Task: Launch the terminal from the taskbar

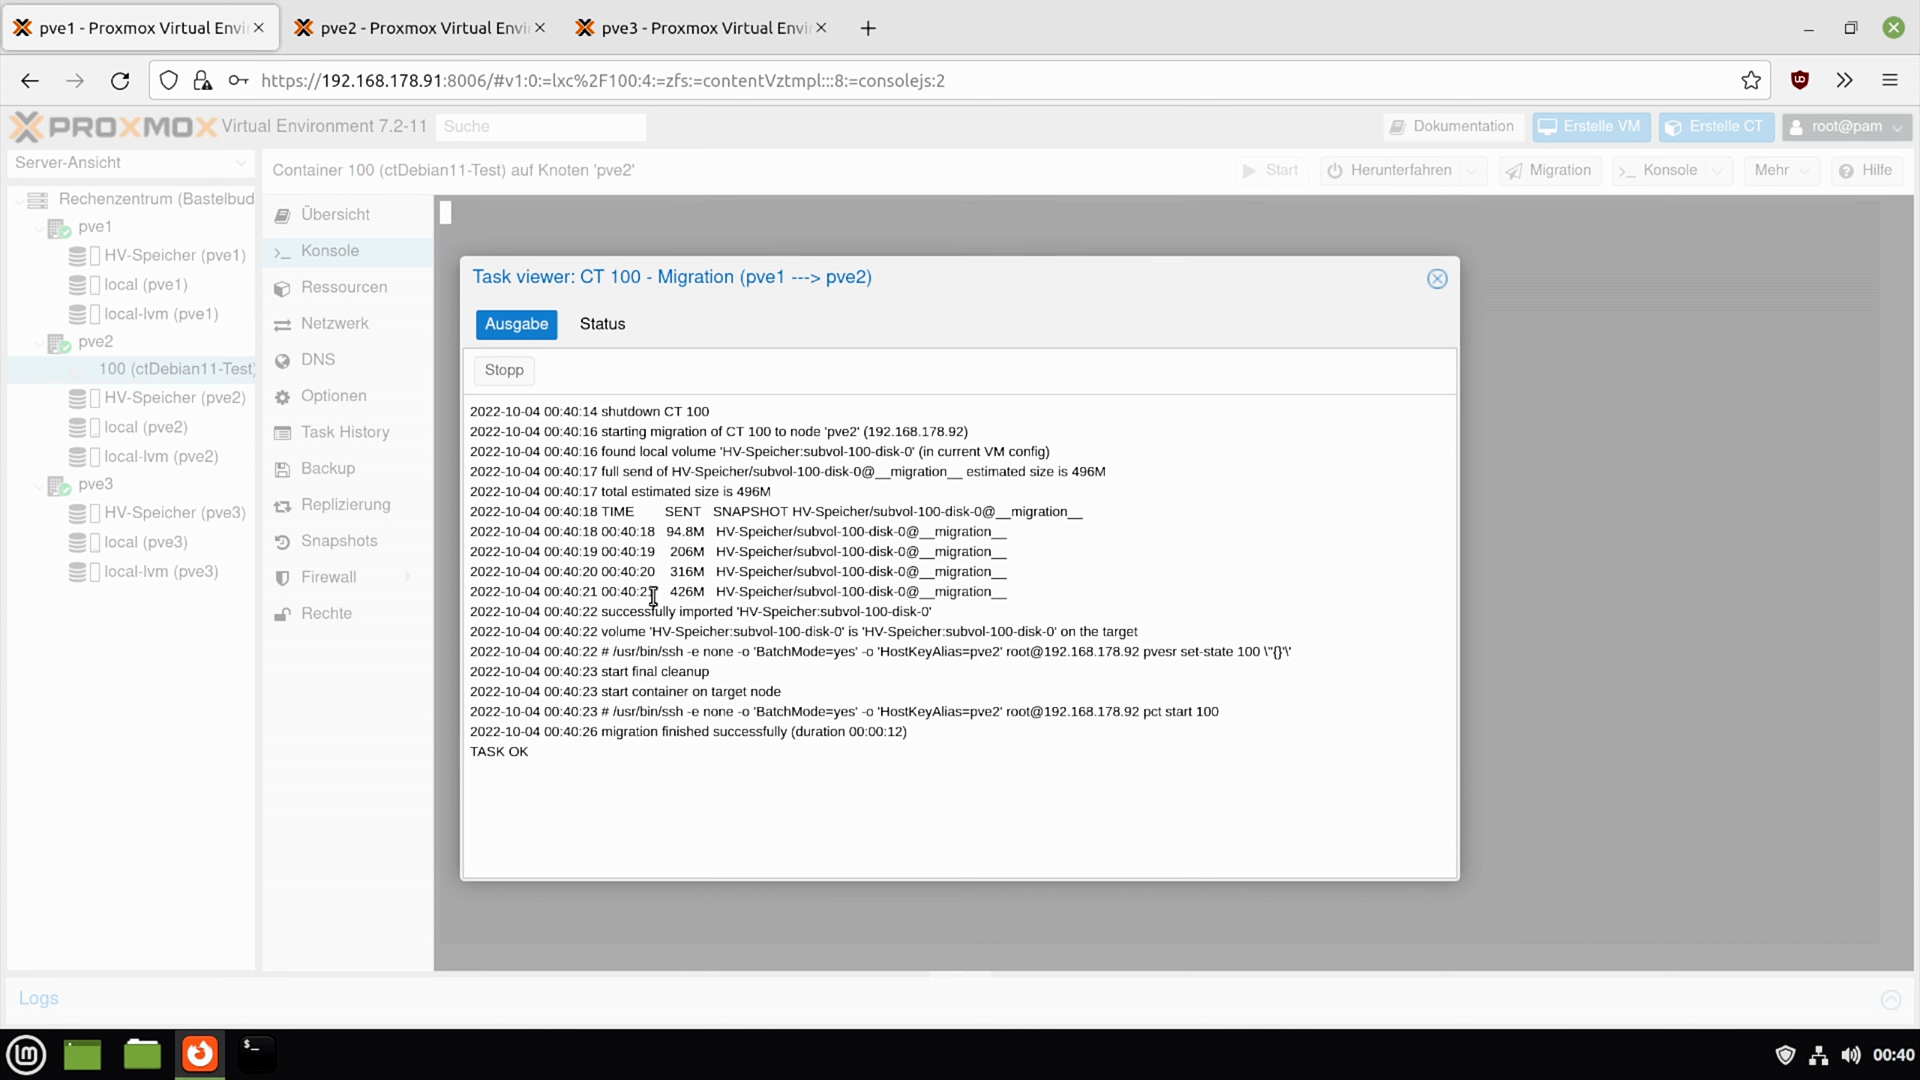Action: coord(256,1053)
